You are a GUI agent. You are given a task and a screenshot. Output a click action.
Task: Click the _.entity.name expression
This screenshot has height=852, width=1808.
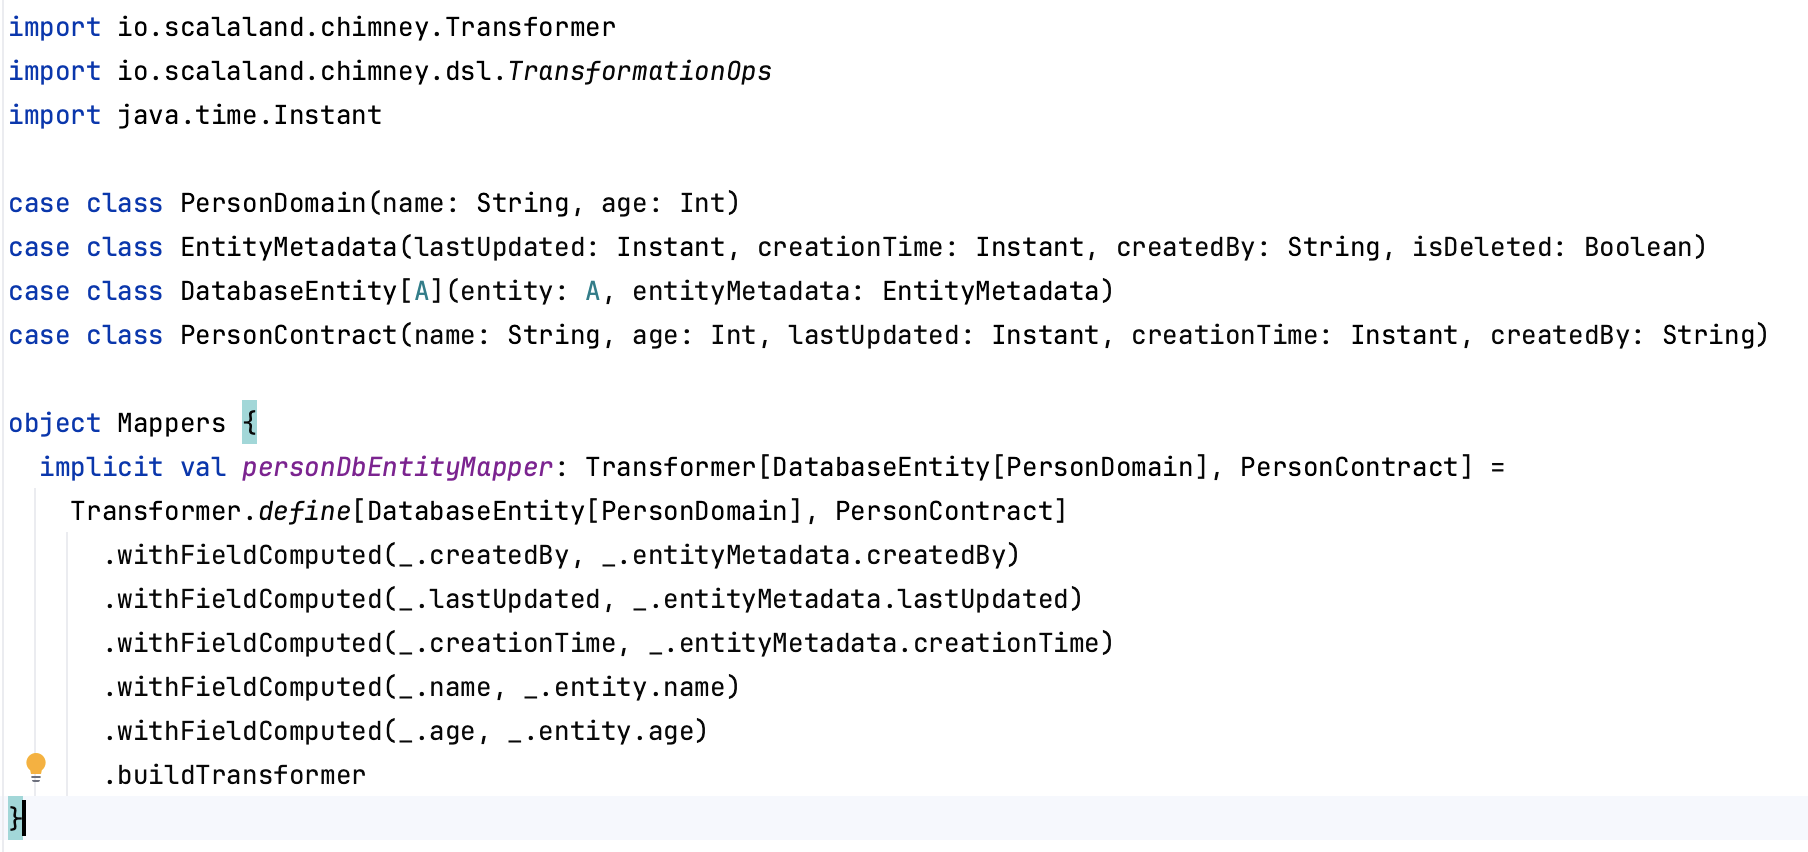point(631,687)
